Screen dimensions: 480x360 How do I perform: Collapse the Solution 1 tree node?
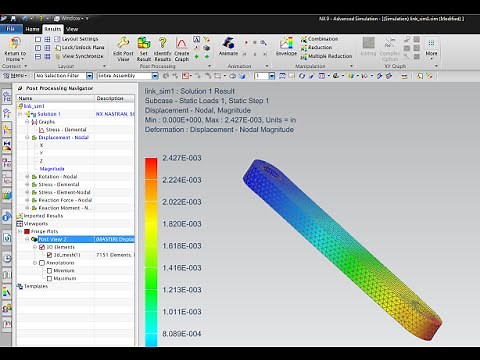20,114
